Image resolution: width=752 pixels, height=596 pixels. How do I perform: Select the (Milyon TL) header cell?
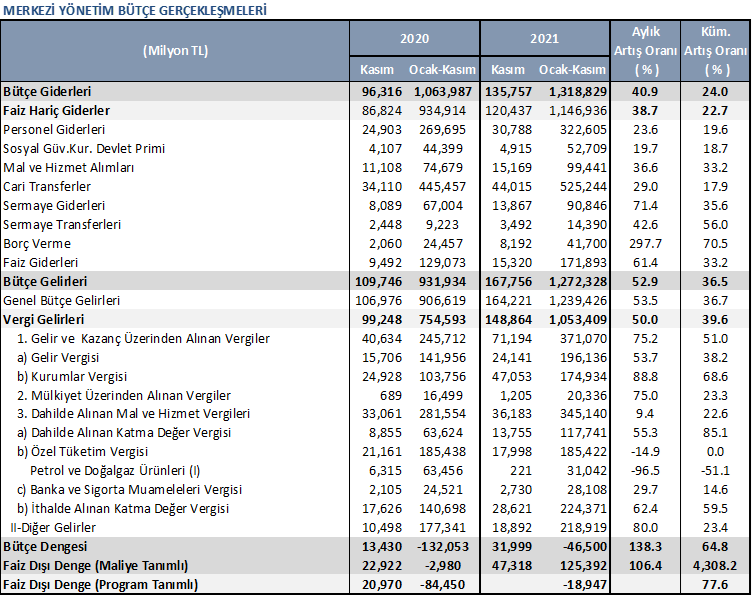pos(176,51)
